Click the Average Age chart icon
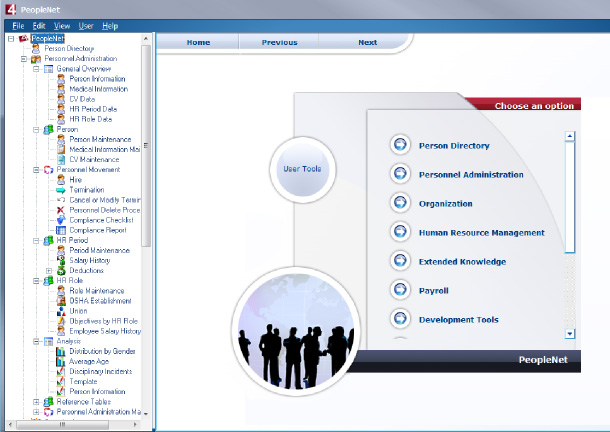Viewport: 610px width, 432px height. [61, 362]
